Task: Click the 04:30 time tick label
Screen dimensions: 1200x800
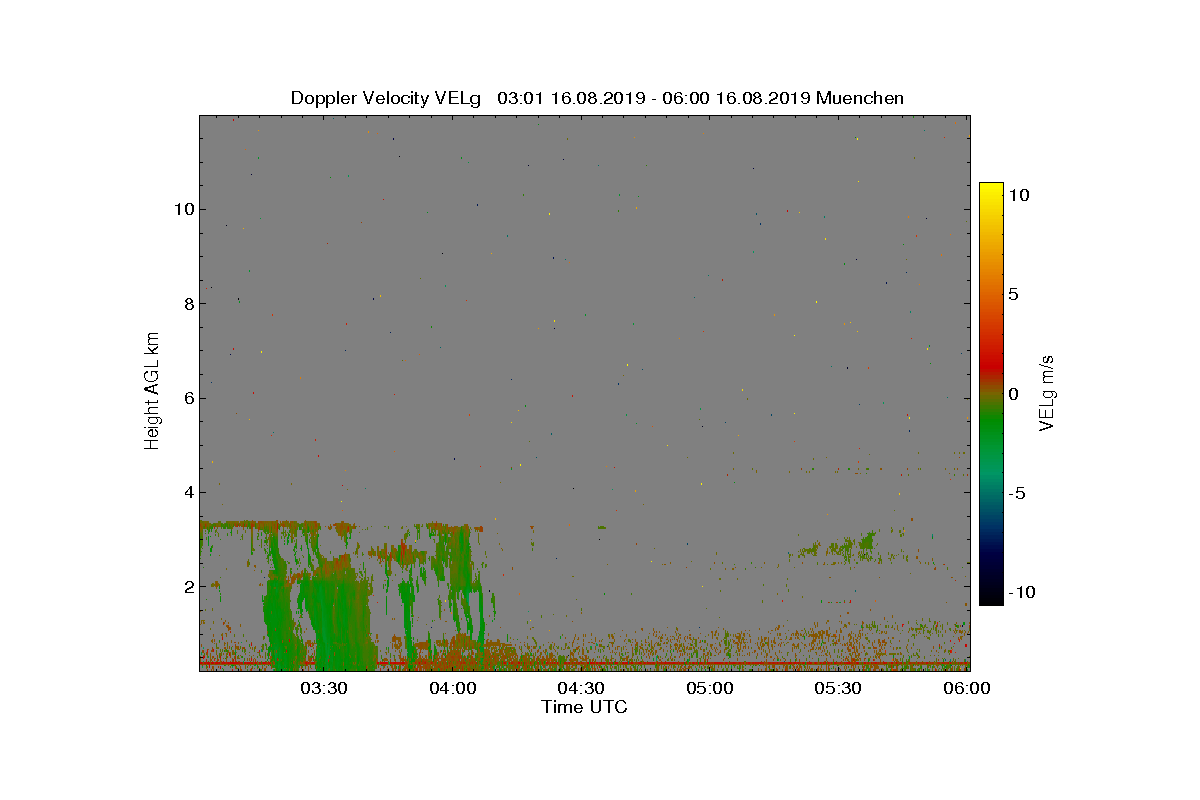Action: (x=581, y=688)
